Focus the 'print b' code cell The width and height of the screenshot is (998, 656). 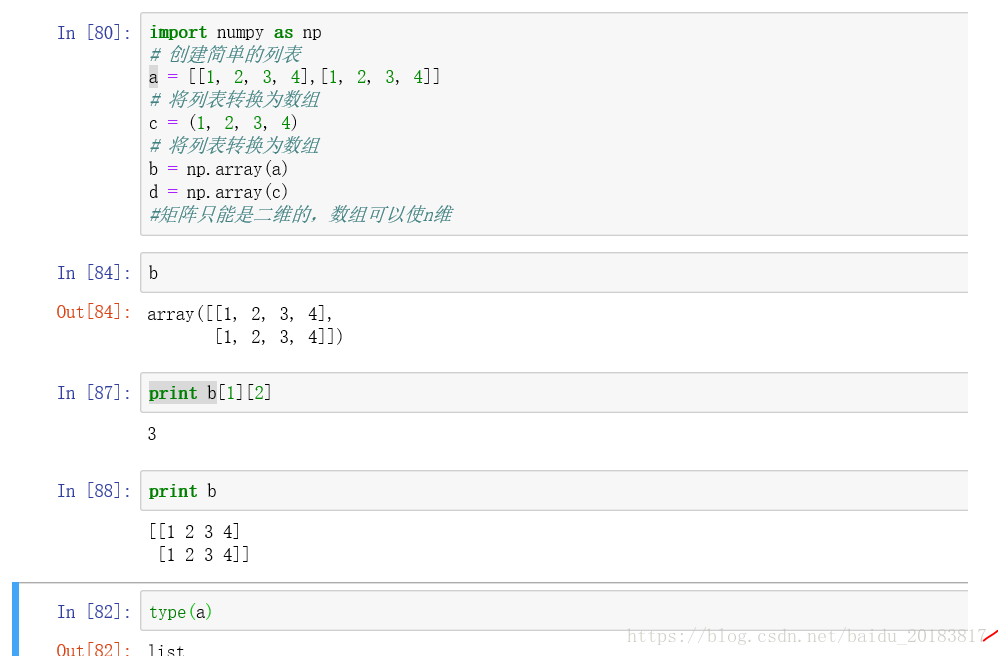[x=554, y=491]
